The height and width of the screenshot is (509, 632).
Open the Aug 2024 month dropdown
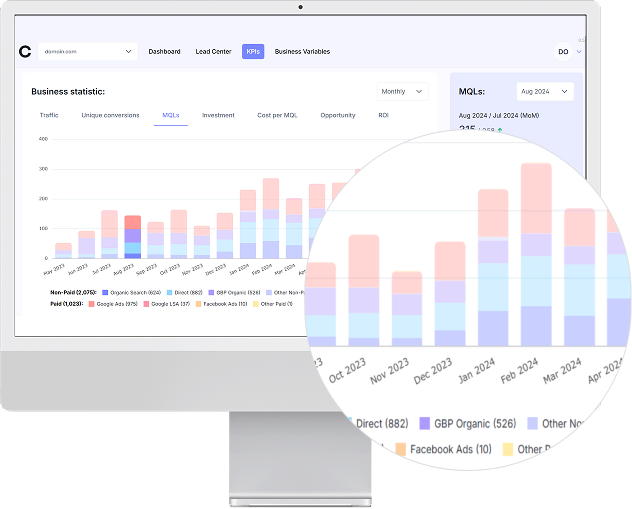coord(545,91)
